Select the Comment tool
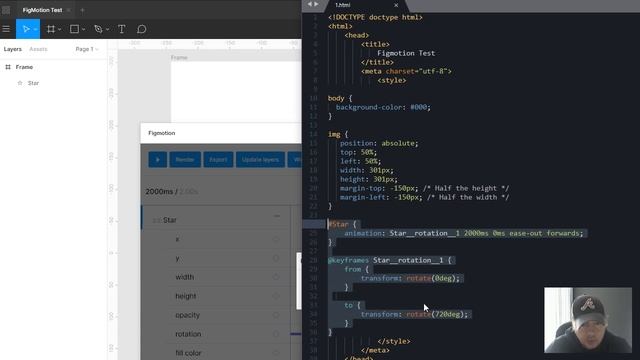This screenshot has height=360, width=640. [142, 29]
